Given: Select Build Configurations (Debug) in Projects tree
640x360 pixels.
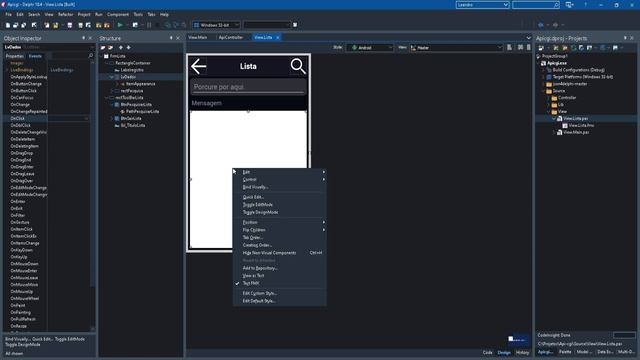Looking at the screenshot, I should pos(578,70).
